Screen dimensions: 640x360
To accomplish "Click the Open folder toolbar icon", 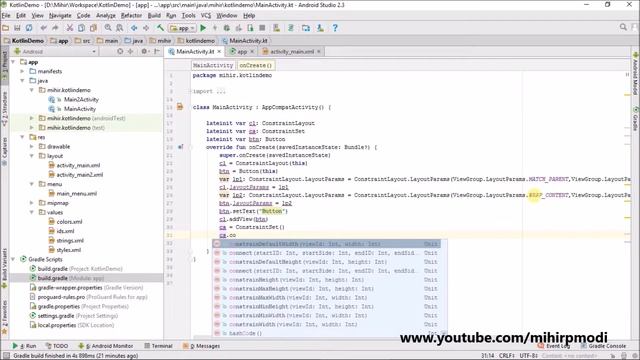I will click(6, 28).
